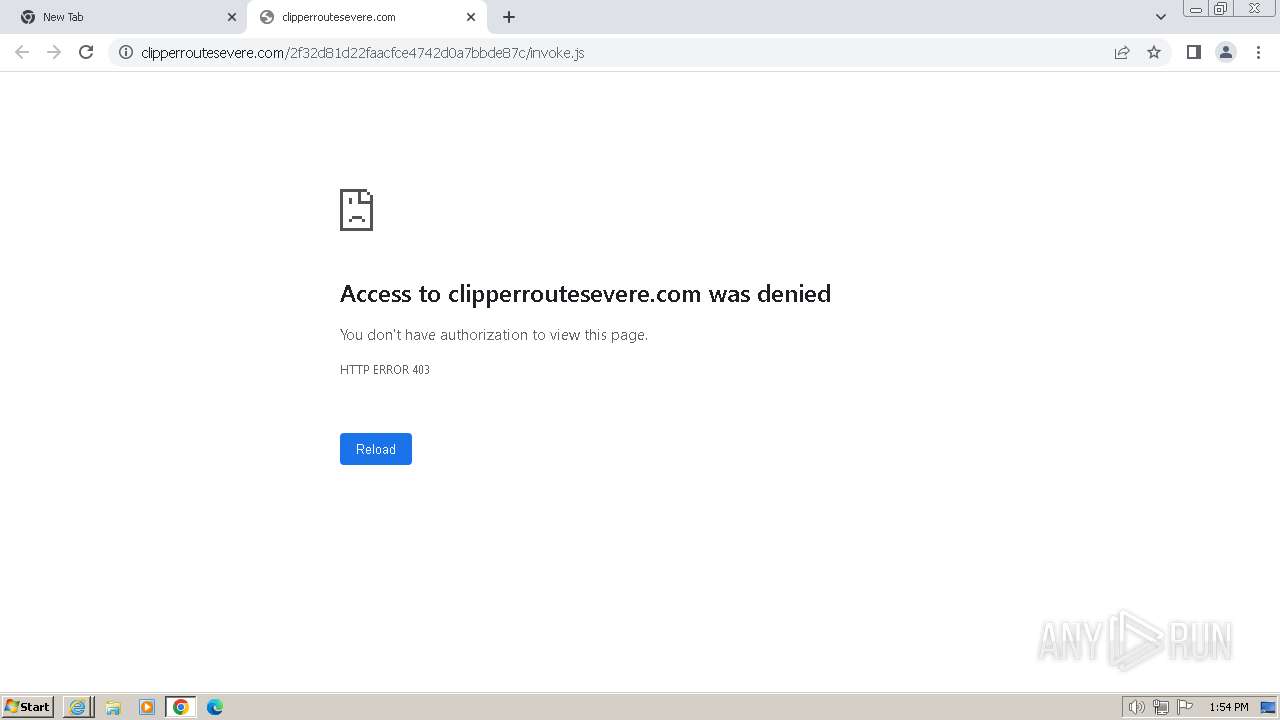Open the side panel icon
The width and height of the screenshot is (1280, 720).
pyautogui.click(x=1193, y=52)
